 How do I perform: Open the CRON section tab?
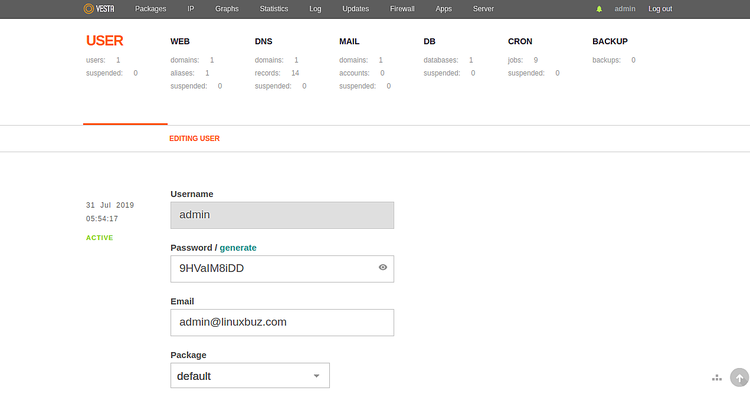520,42
